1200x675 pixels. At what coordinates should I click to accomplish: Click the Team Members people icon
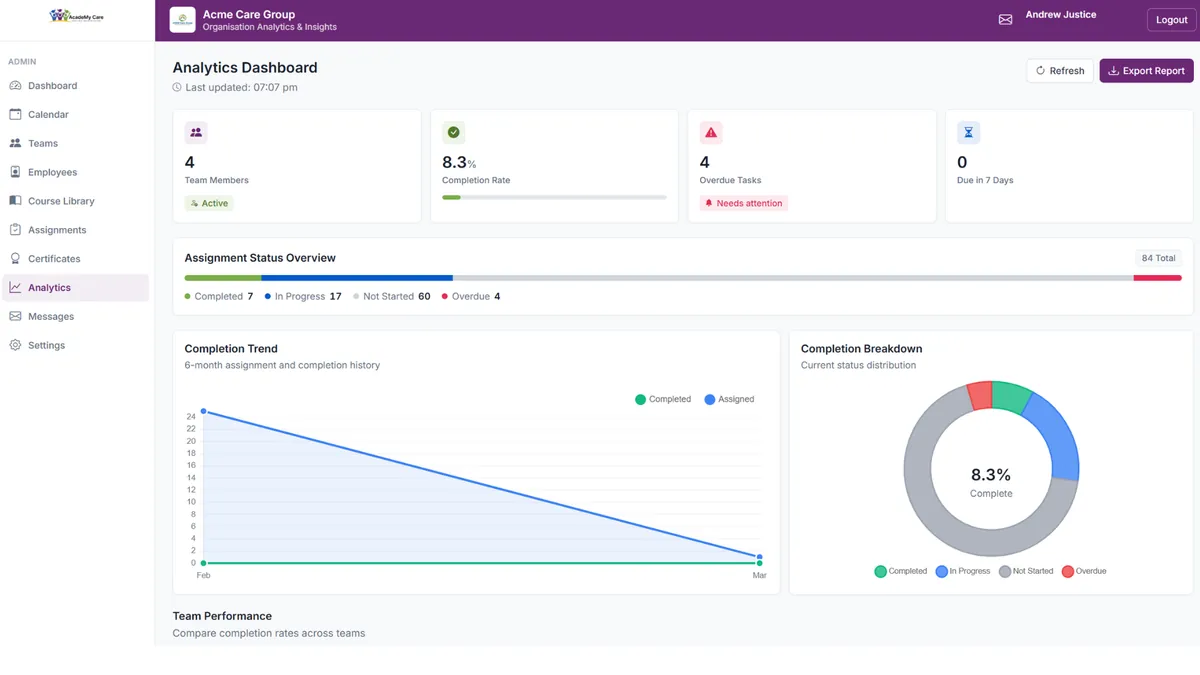click(196, 132)
